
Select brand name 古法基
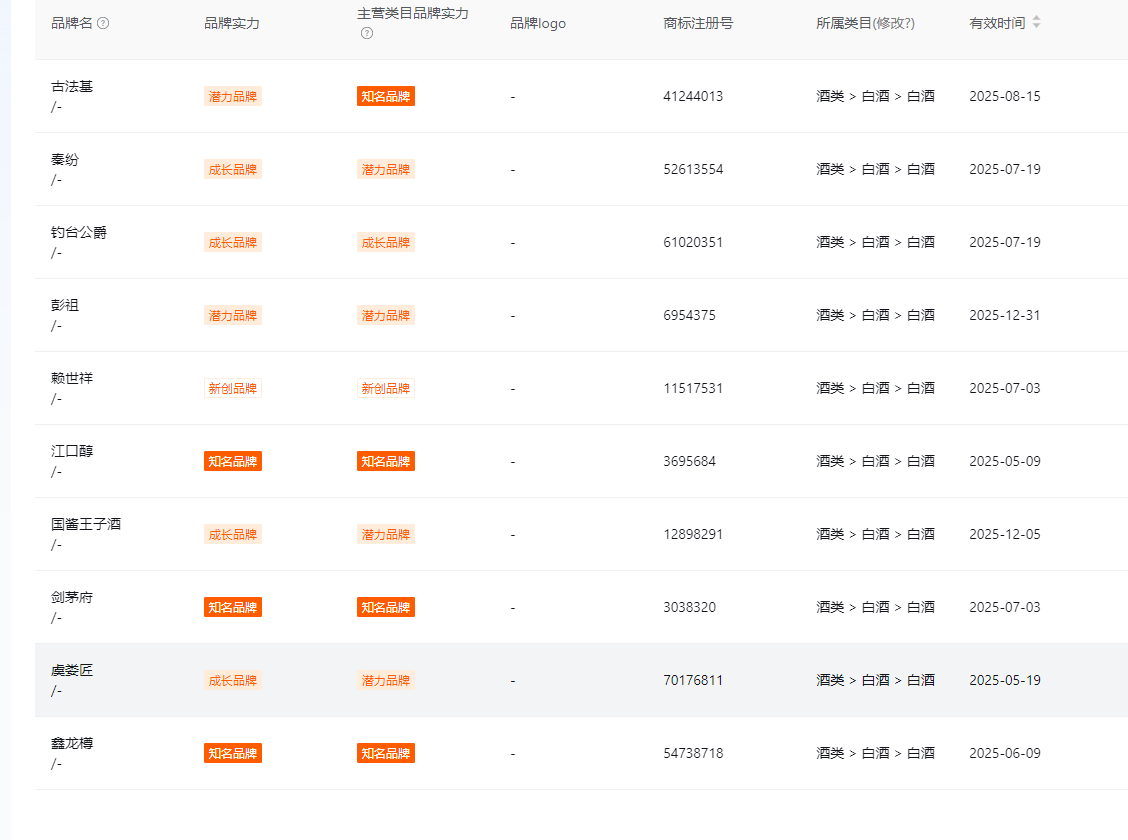coord(72,86)
